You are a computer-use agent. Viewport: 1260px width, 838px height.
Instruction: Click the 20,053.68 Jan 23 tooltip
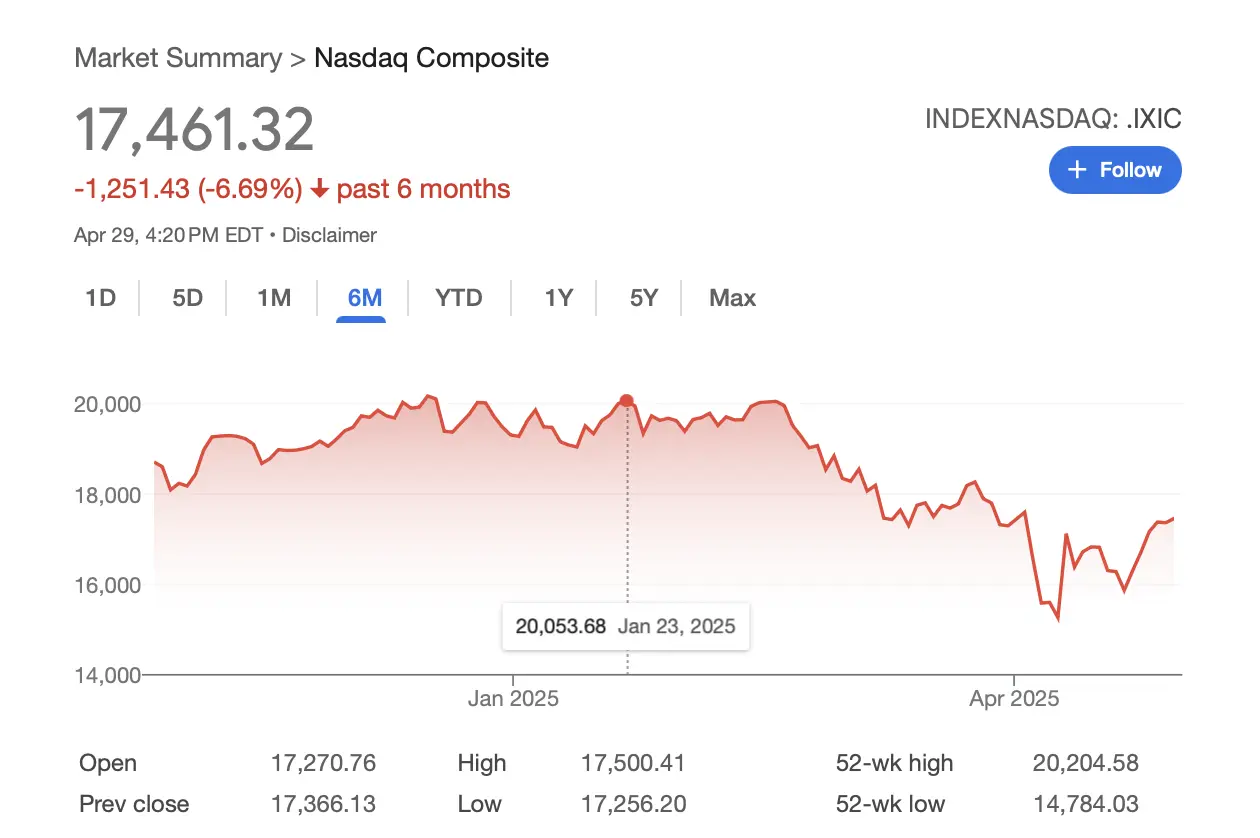click(625, 627)
